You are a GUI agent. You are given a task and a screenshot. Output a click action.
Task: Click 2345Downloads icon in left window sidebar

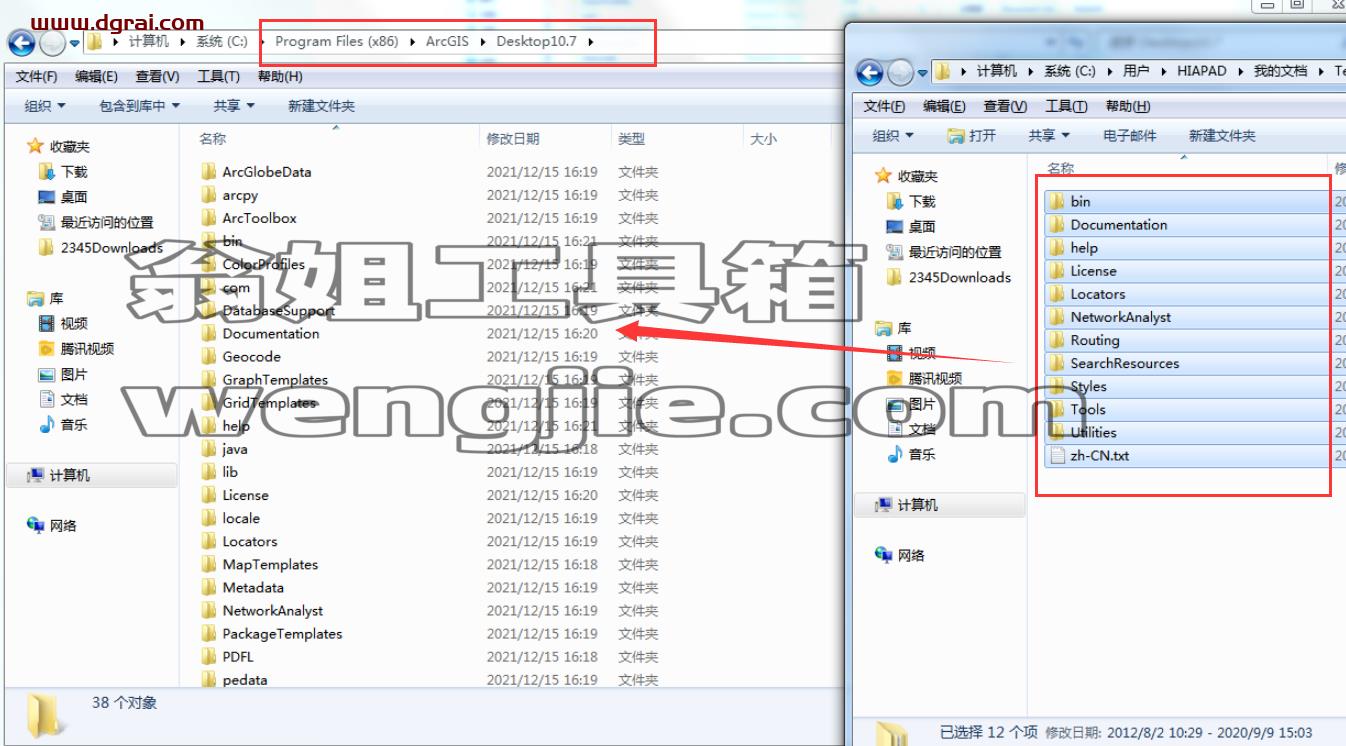pos(46,248)
